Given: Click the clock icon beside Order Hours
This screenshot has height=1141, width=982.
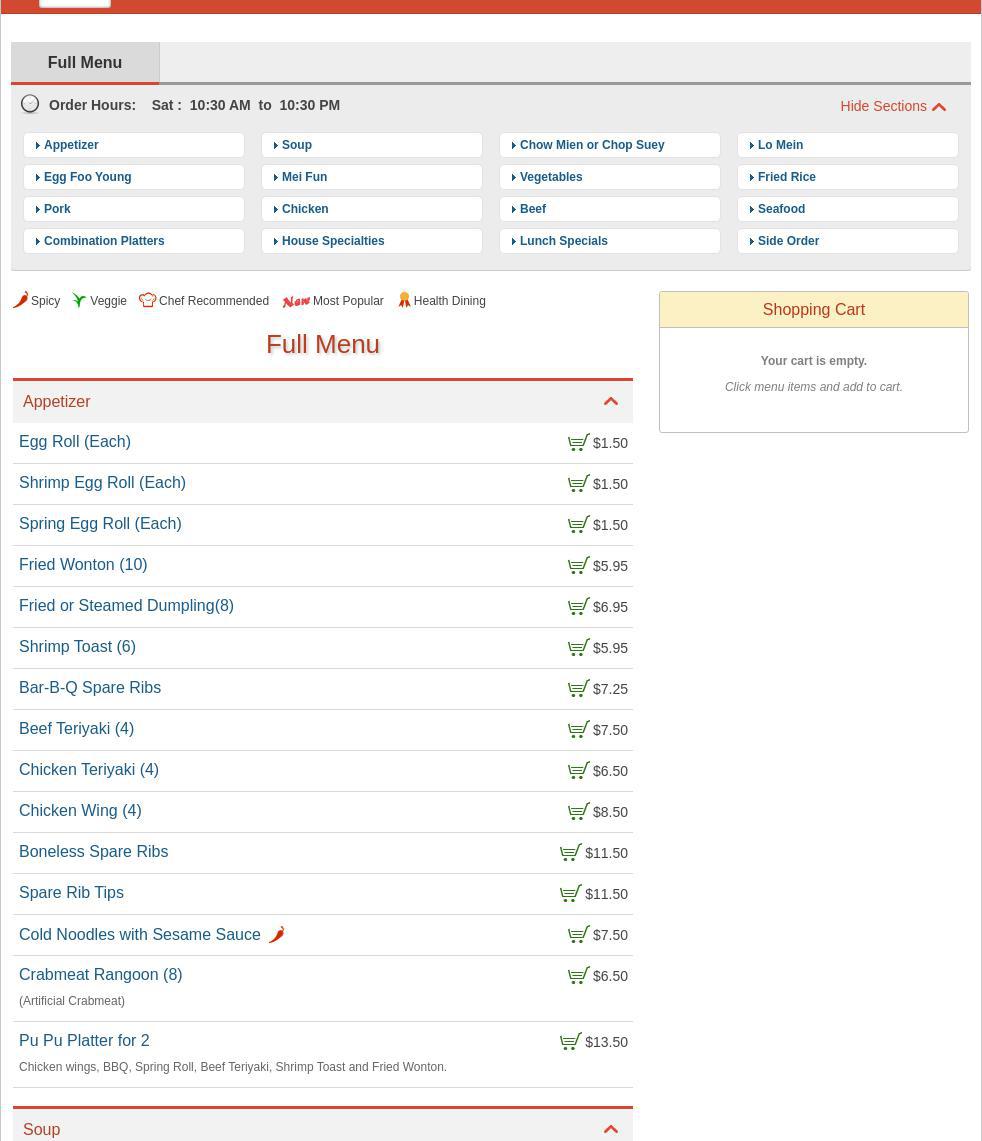Looking at the screenshot, I should (31, 104).
